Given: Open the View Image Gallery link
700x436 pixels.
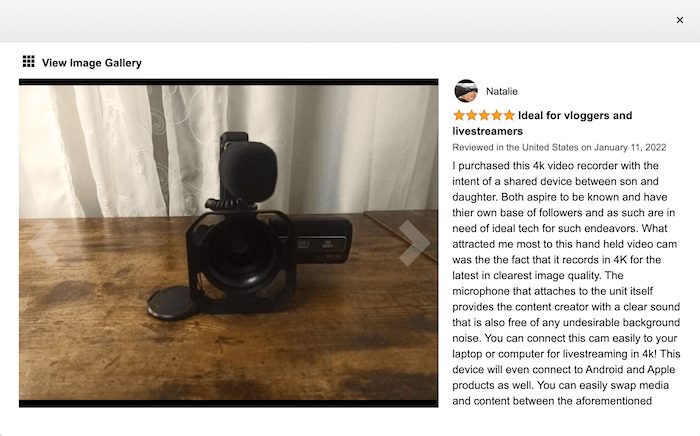Looking at the screenshot, I should 92,63.
